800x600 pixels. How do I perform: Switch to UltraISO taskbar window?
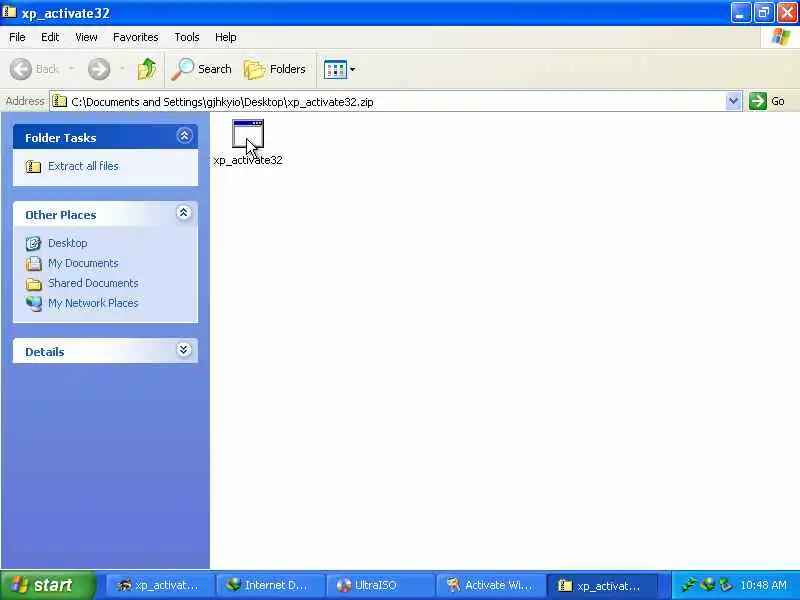coord(381,585)
